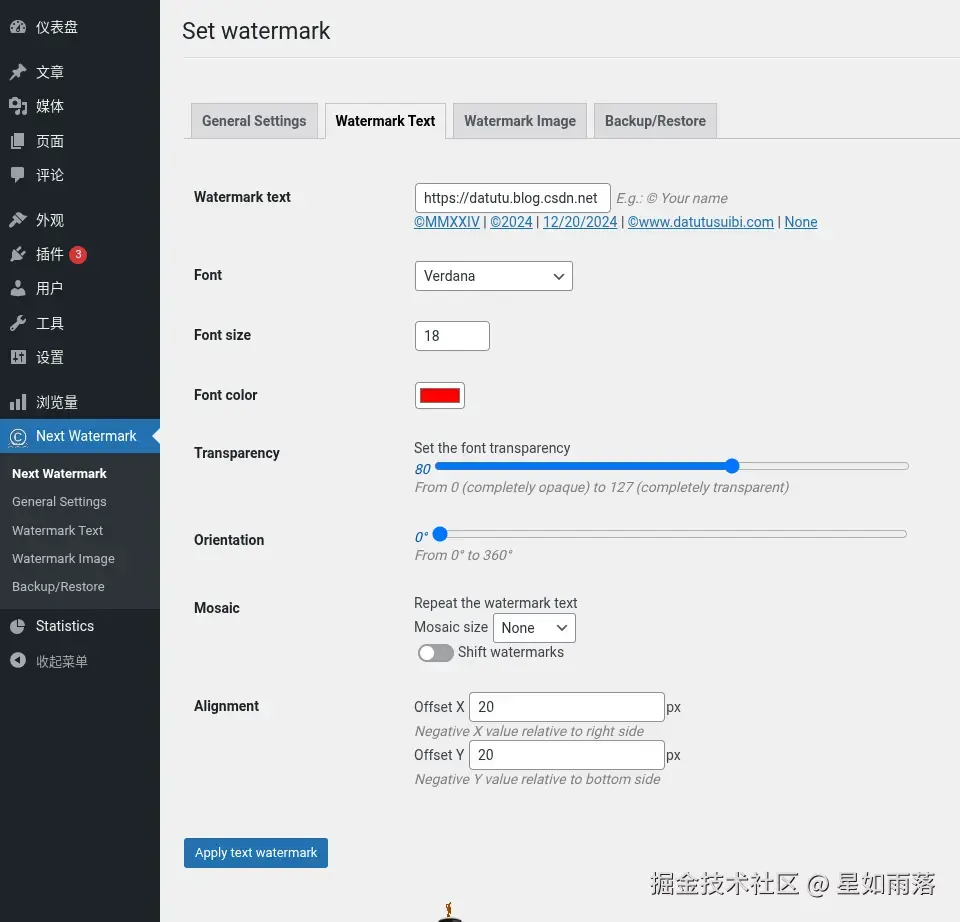This screenshot has width=960, height=922.
Task: Click the 'Repeat the watermark text' label
Action: 495,603
